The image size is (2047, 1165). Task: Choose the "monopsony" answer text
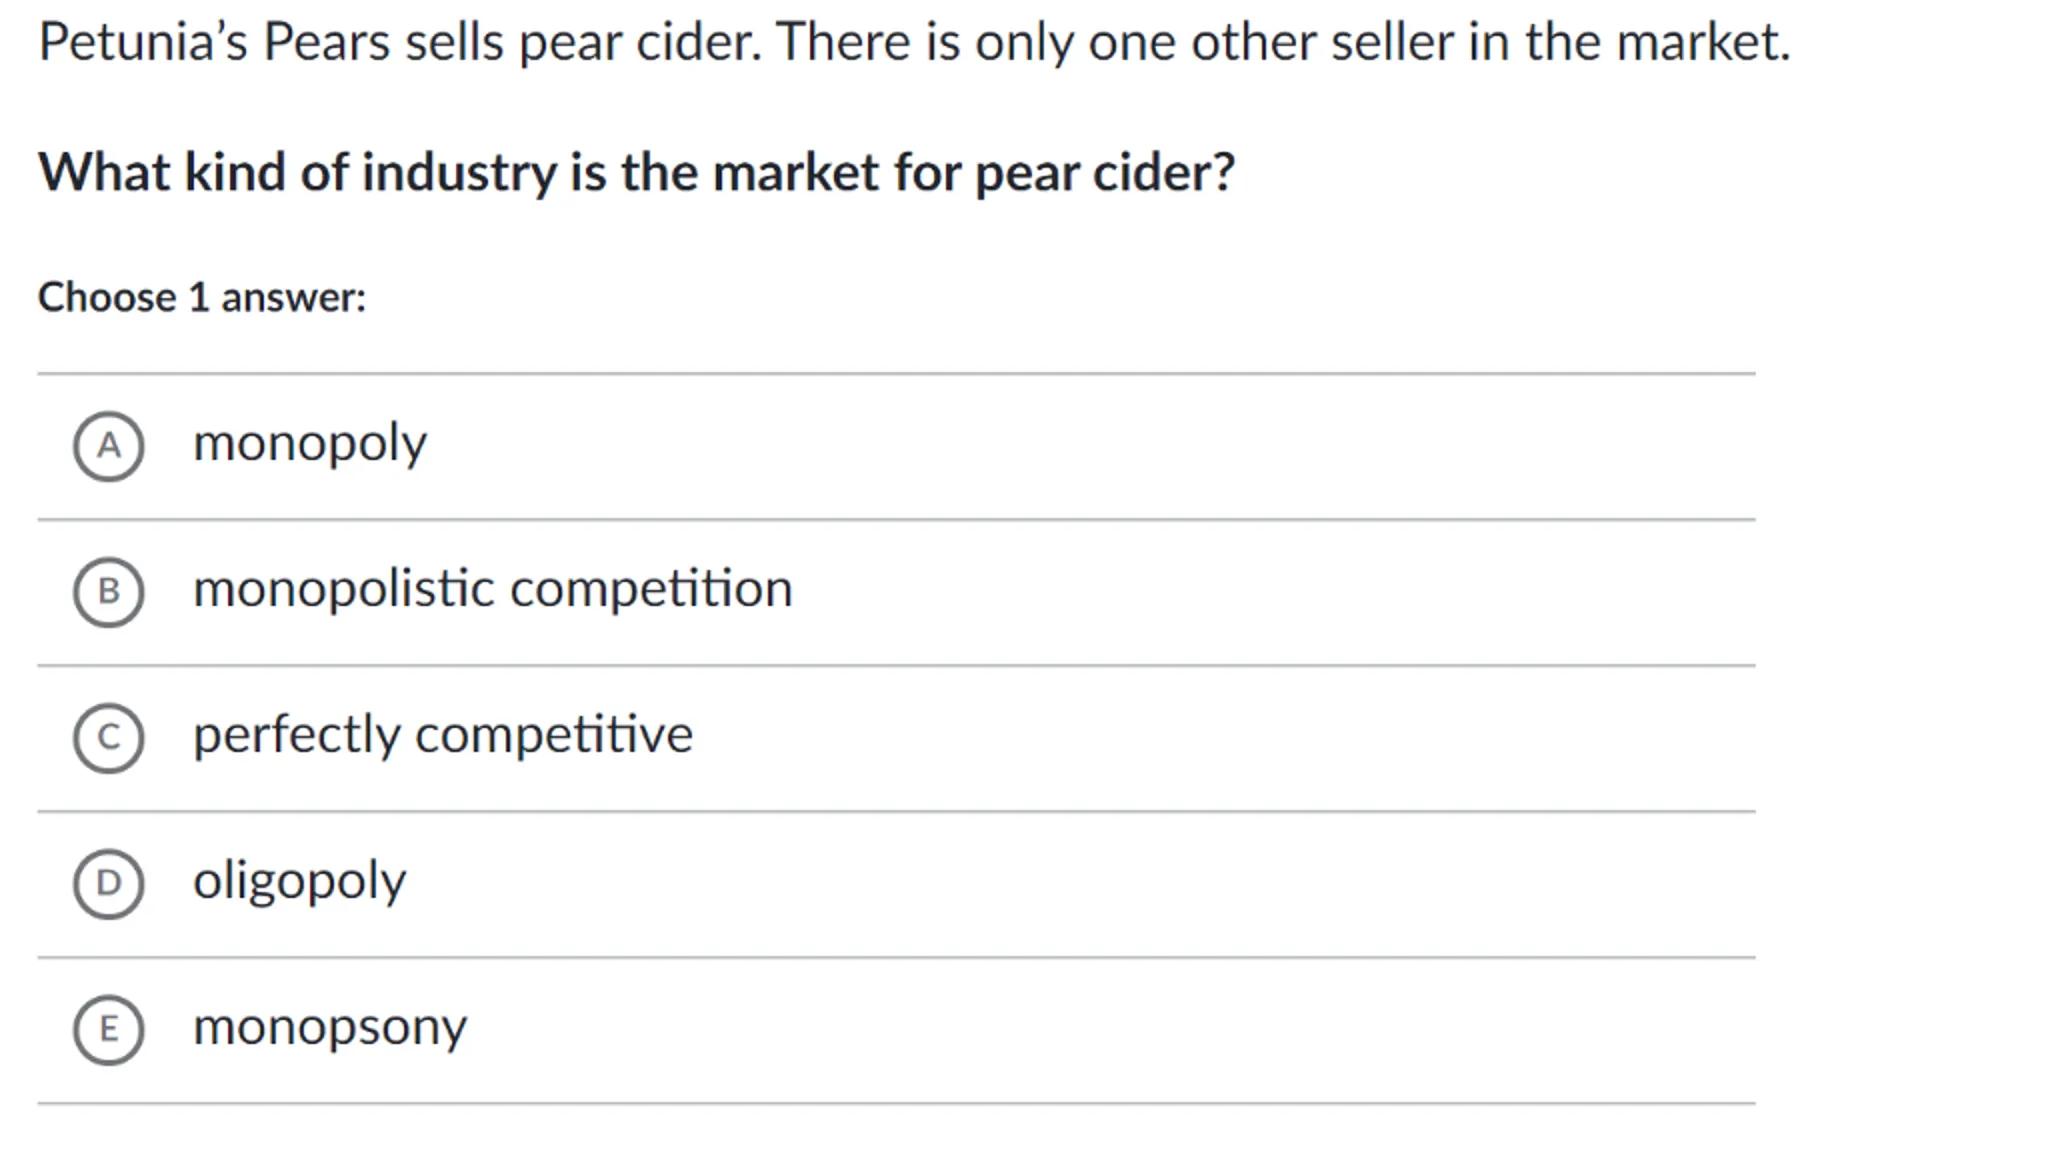coord(330,1028)
